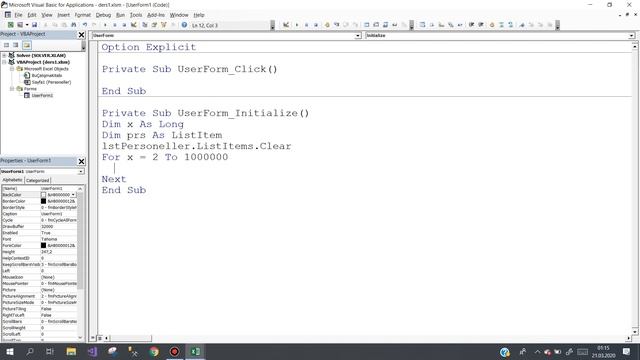Toggle Design Mode on the Standard toolbar
This screenshot has height=360, width=640.
click(133, 25)
